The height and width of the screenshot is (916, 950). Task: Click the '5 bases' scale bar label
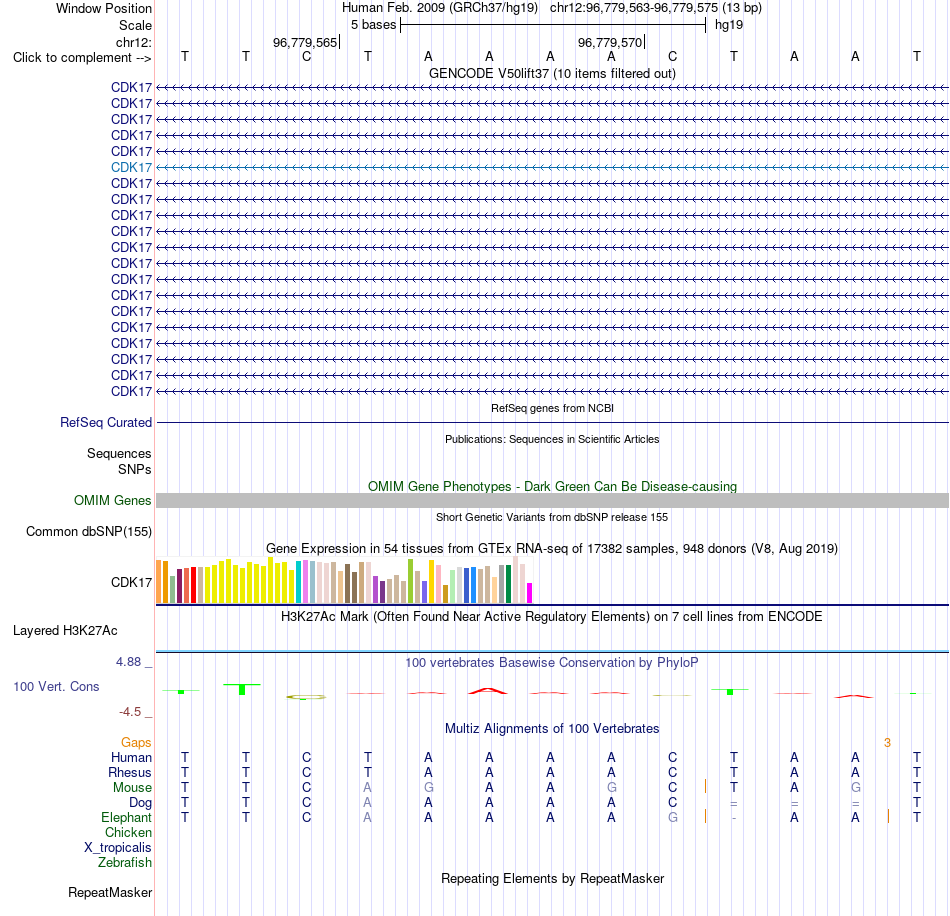[373, 25]
